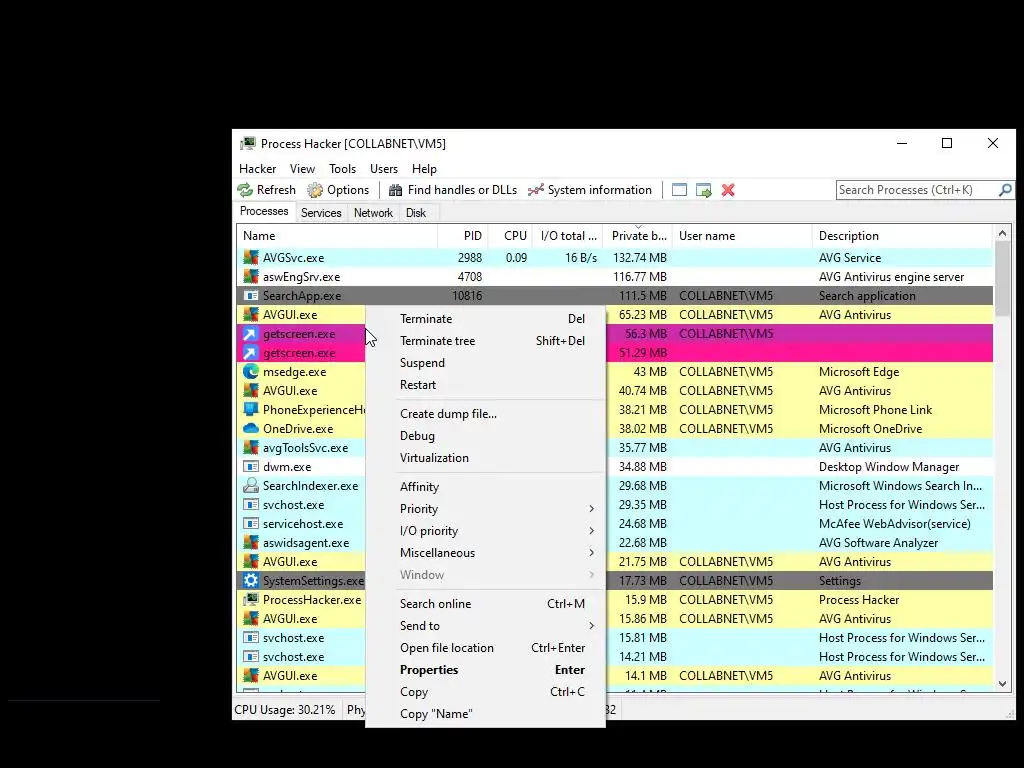Click the Desktop Window Manager description
This screenshot has width=1024, height=768.
click(889, 466)
